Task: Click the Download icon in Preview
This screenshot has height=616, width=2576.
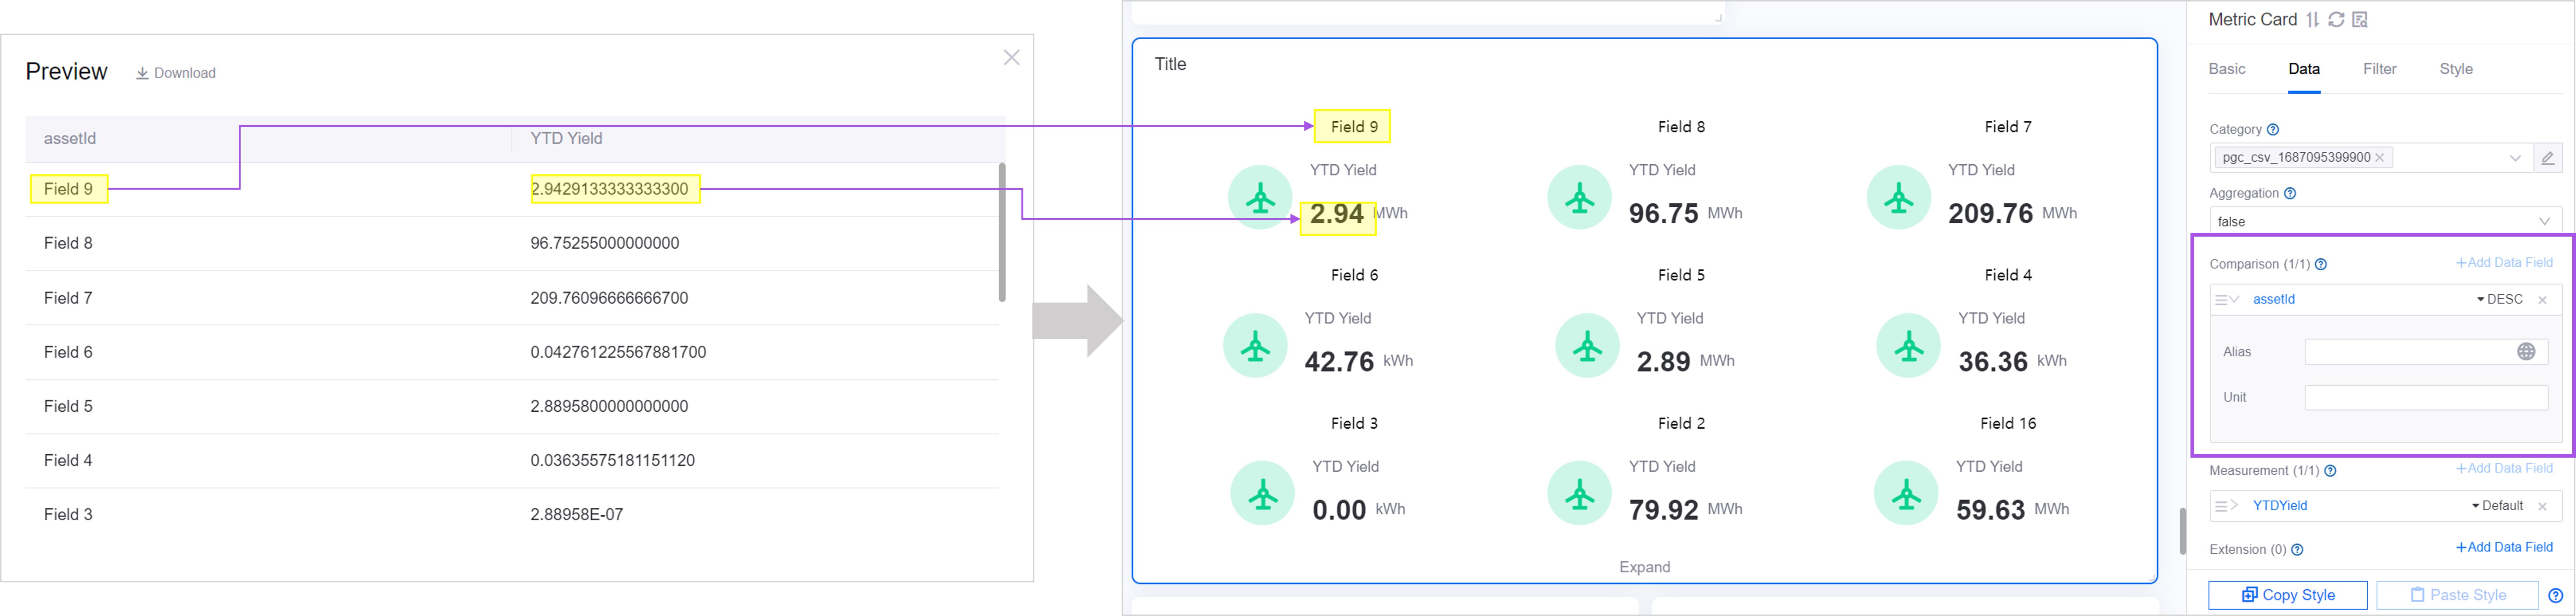Action: coord(143,73)
